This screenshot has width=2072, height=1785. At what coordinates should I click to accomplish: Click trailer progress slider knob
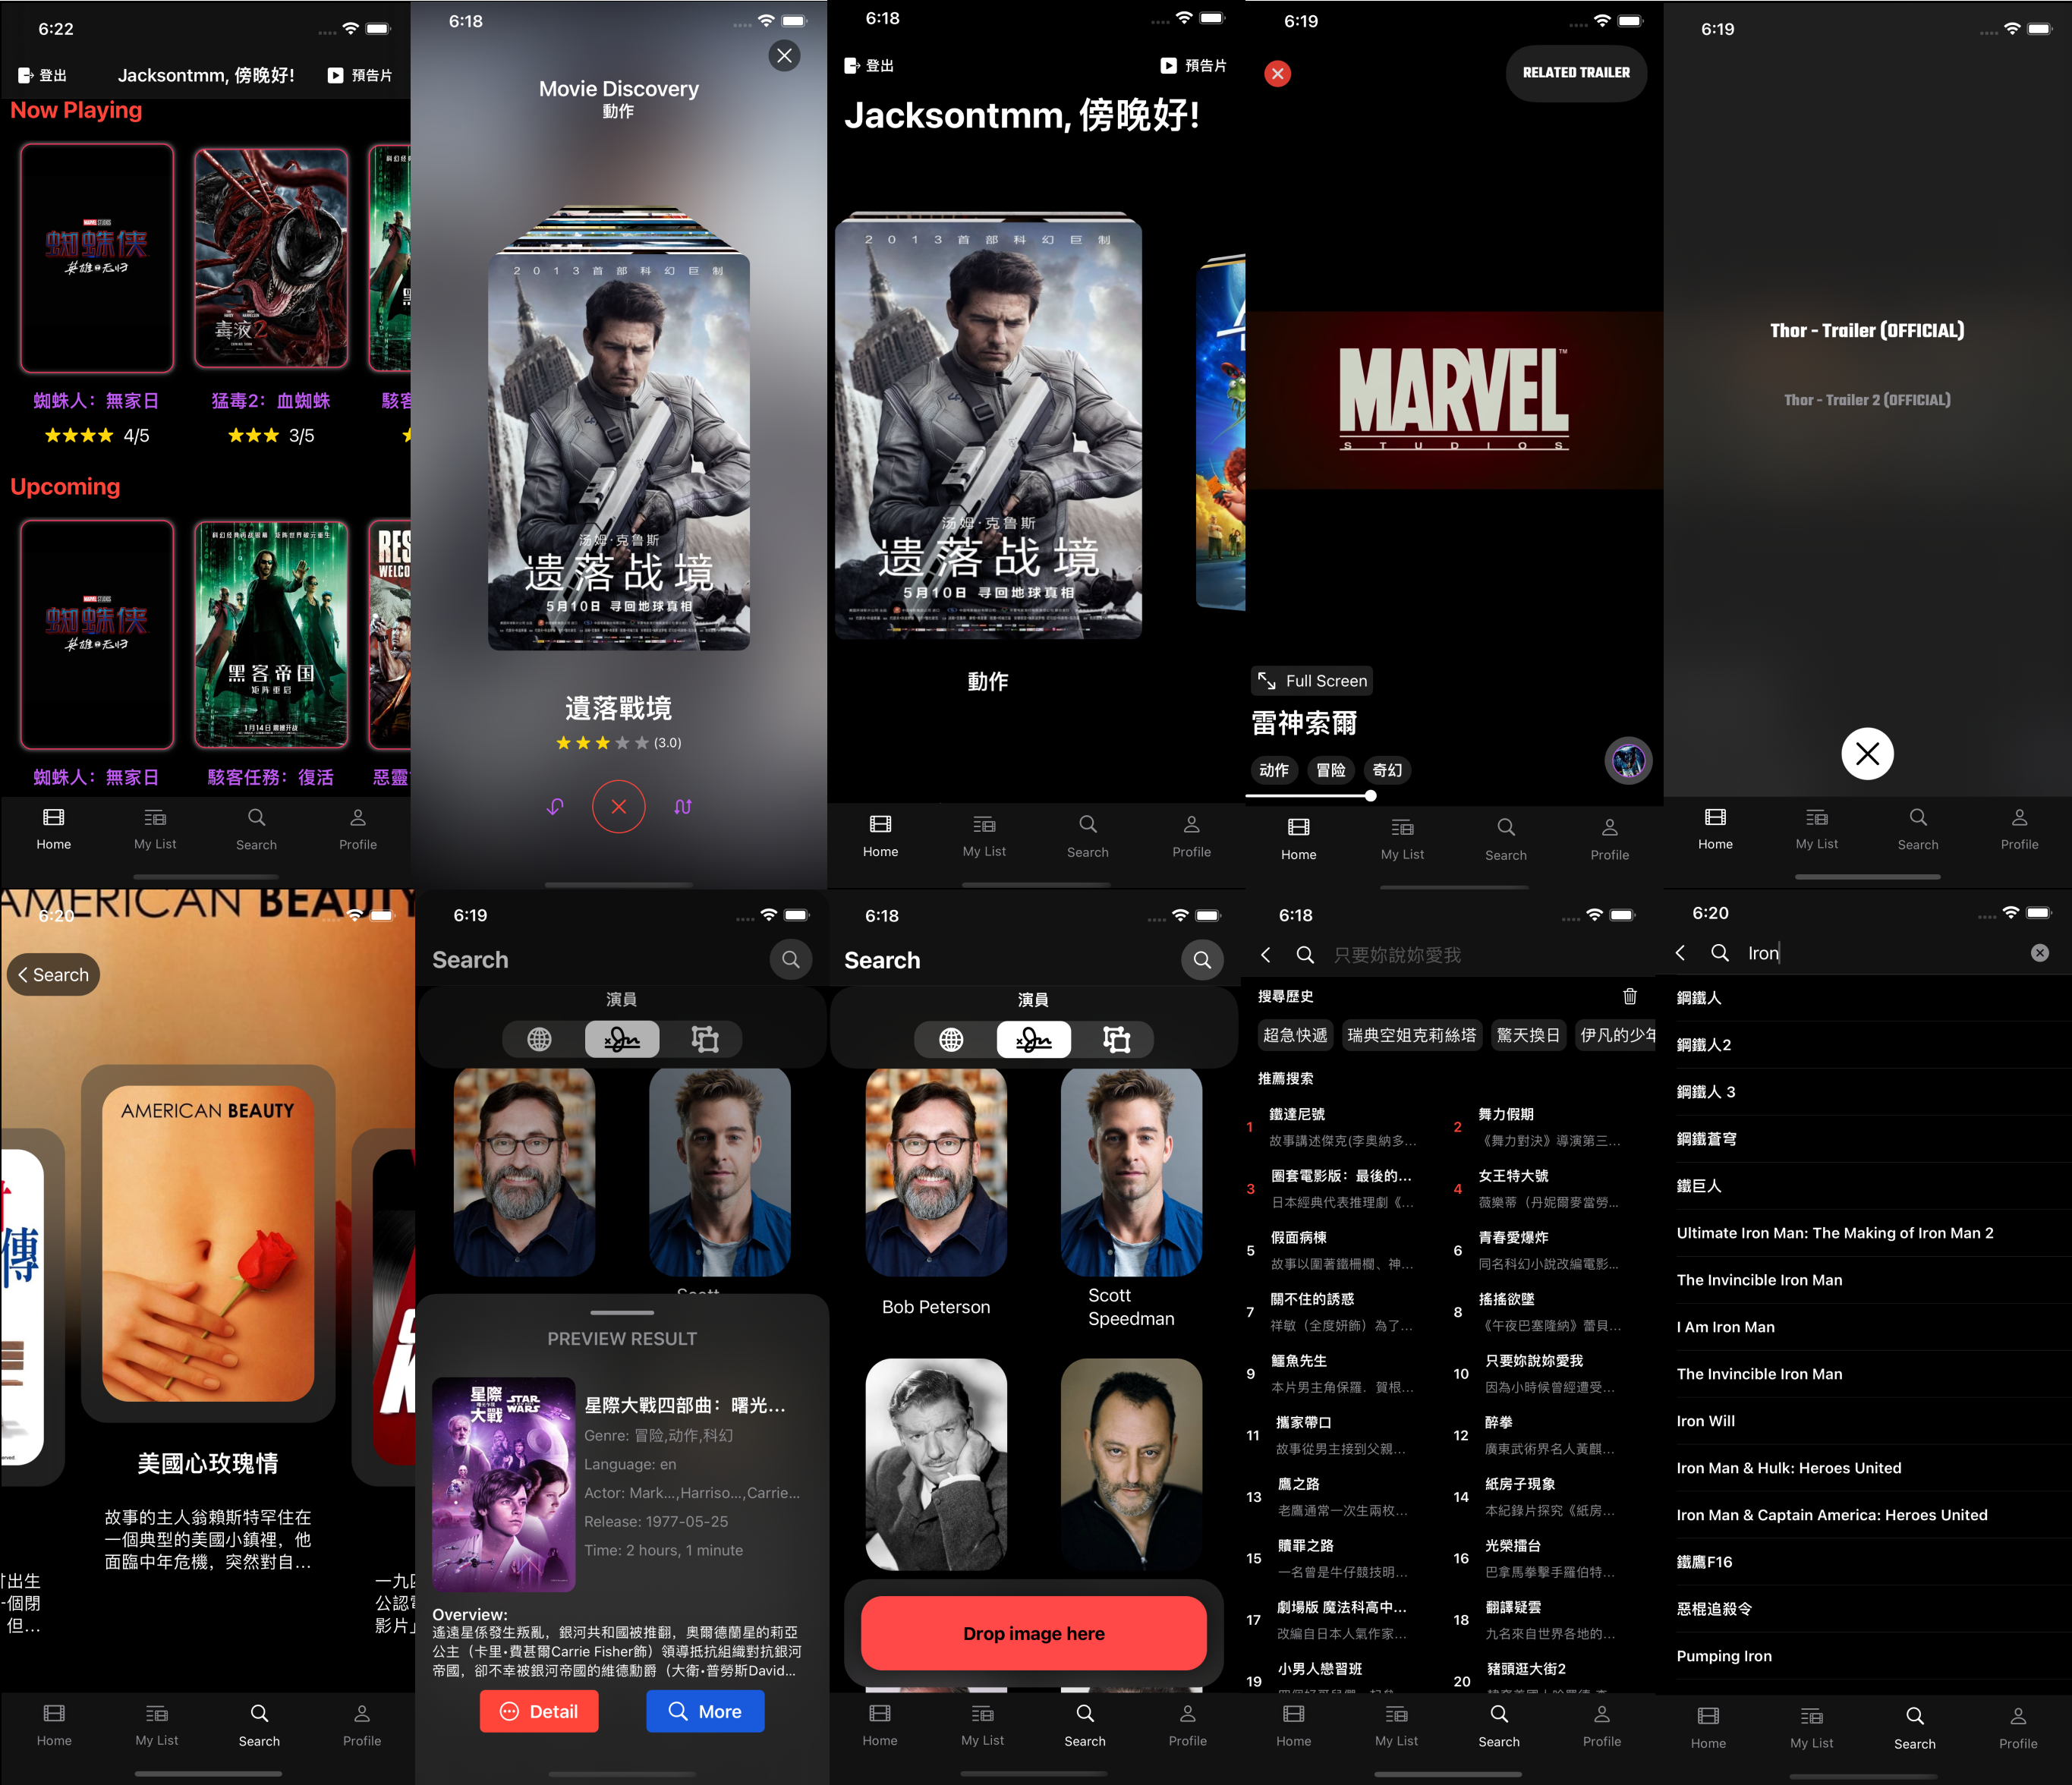[1370, 796]
